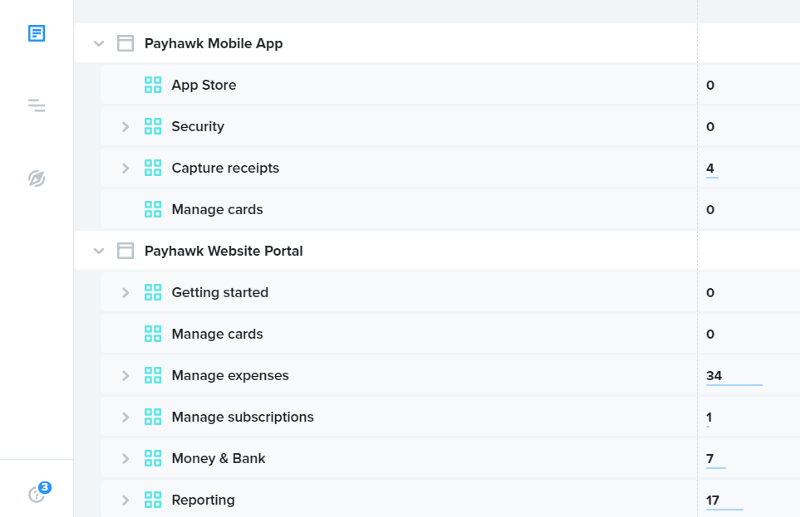Open the Reporting row label
Viewport: 800px width, 517px height.
tap(203, 500)
